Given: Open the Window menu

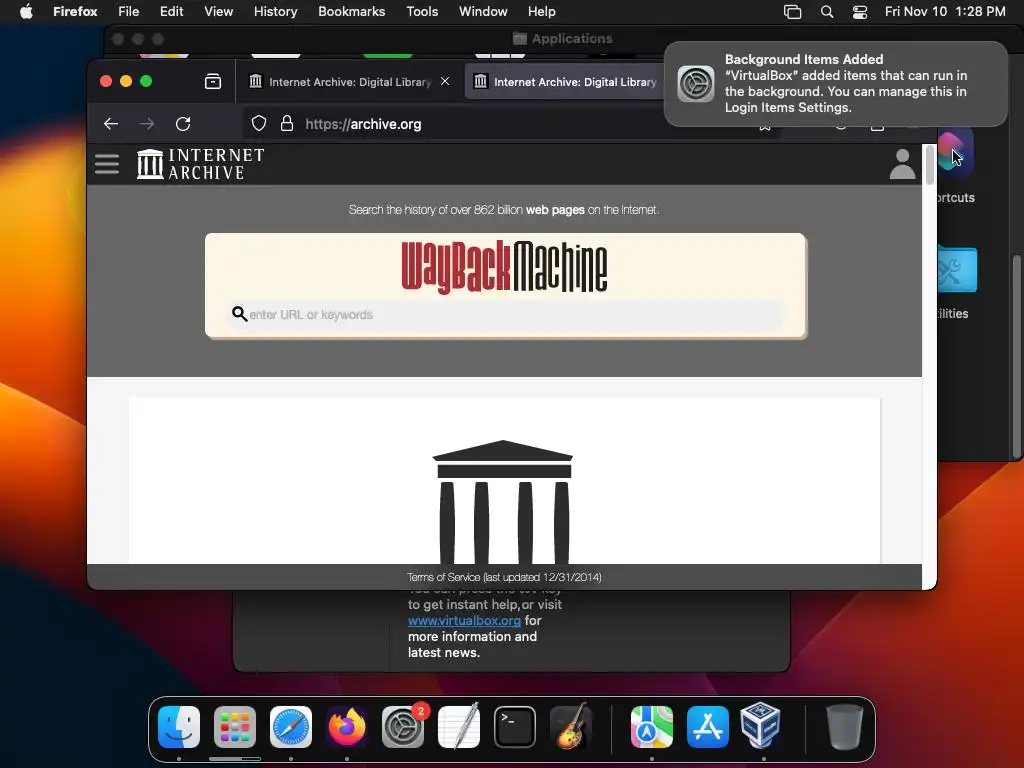Looking at the screenshot, I should point(483,12).
